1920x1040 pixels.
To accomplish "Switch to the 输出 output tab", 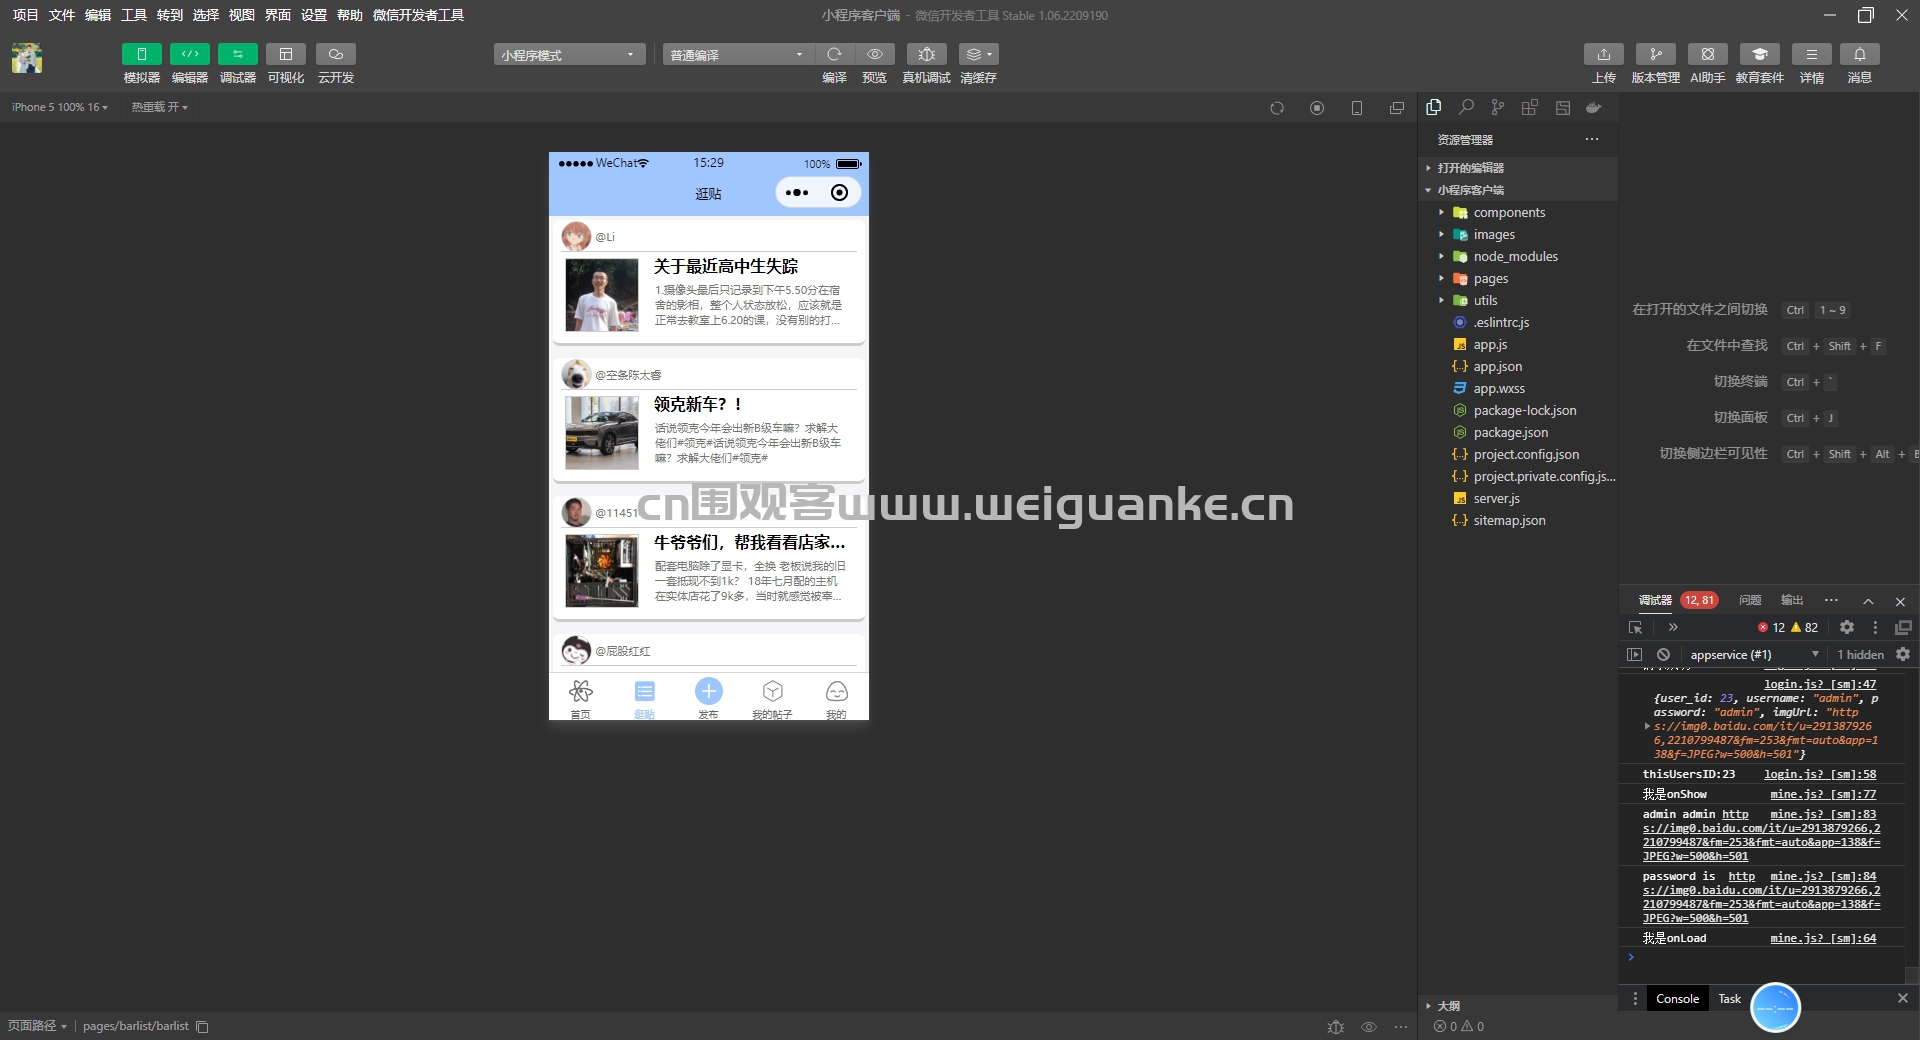I will point(1792,600).
